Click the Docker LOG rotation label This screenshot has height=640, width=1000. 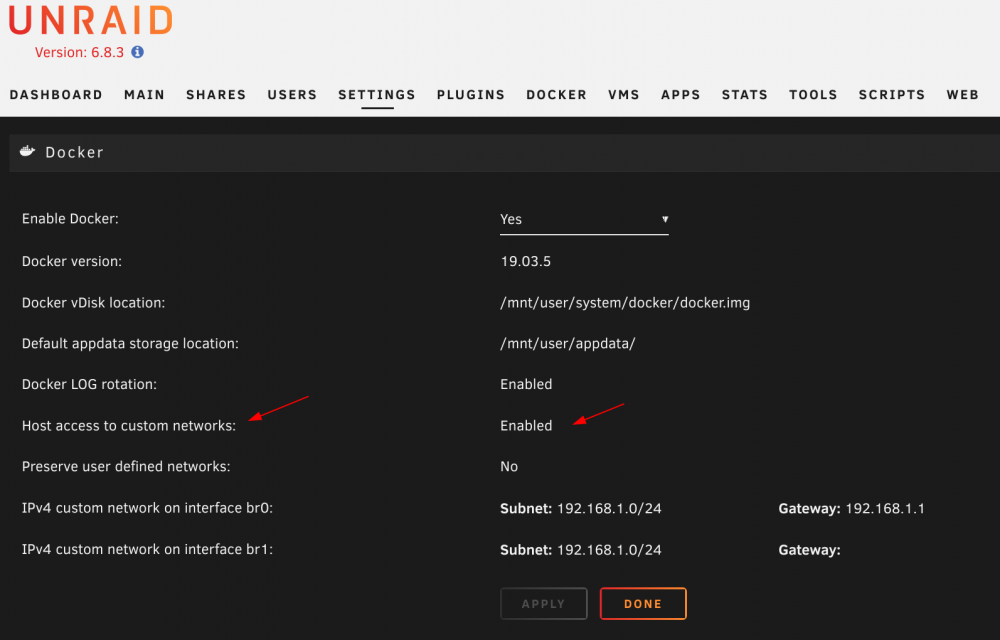tap(89, 384)
